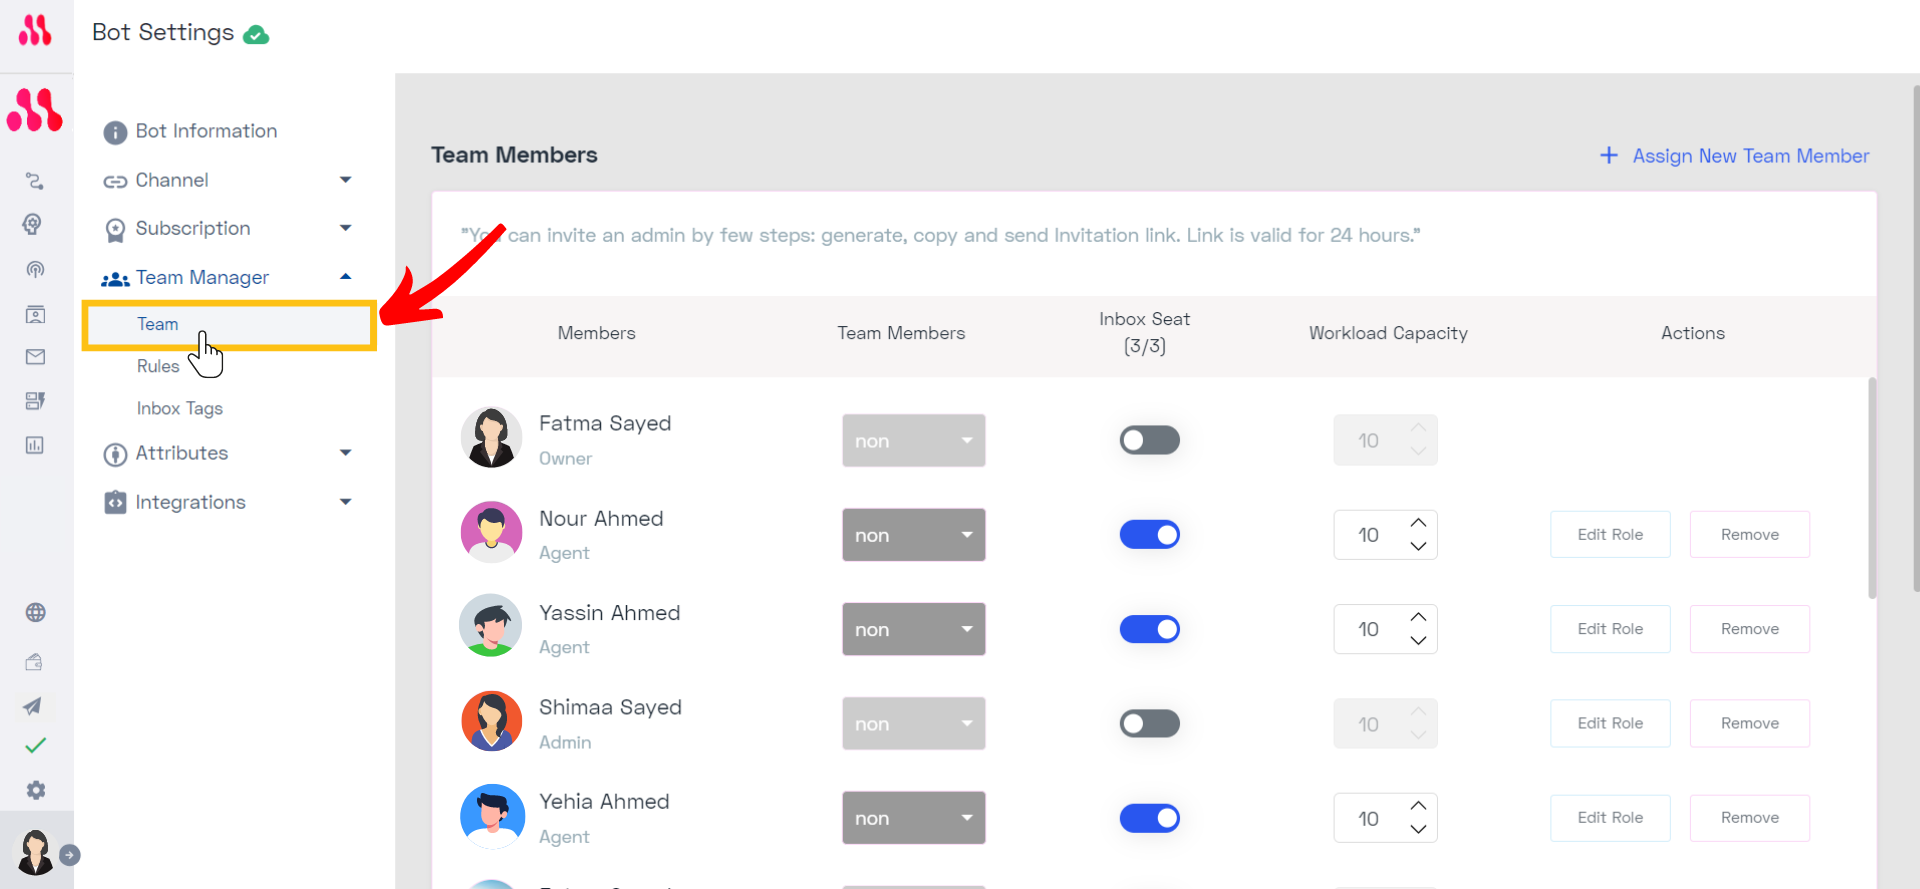Click Remove for Nour Ahmed
Screen dimensions: 1920x889
tap(1749, 535)
